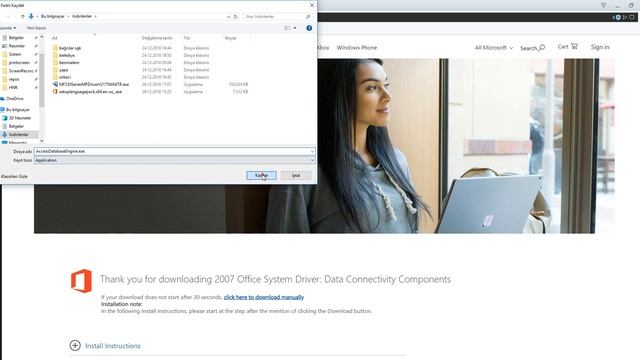Image resolution: width=640 pixels, height=360 pixels.
Task: Open the Cart on the Microsoft page
Action: click(x=568, y=47)
